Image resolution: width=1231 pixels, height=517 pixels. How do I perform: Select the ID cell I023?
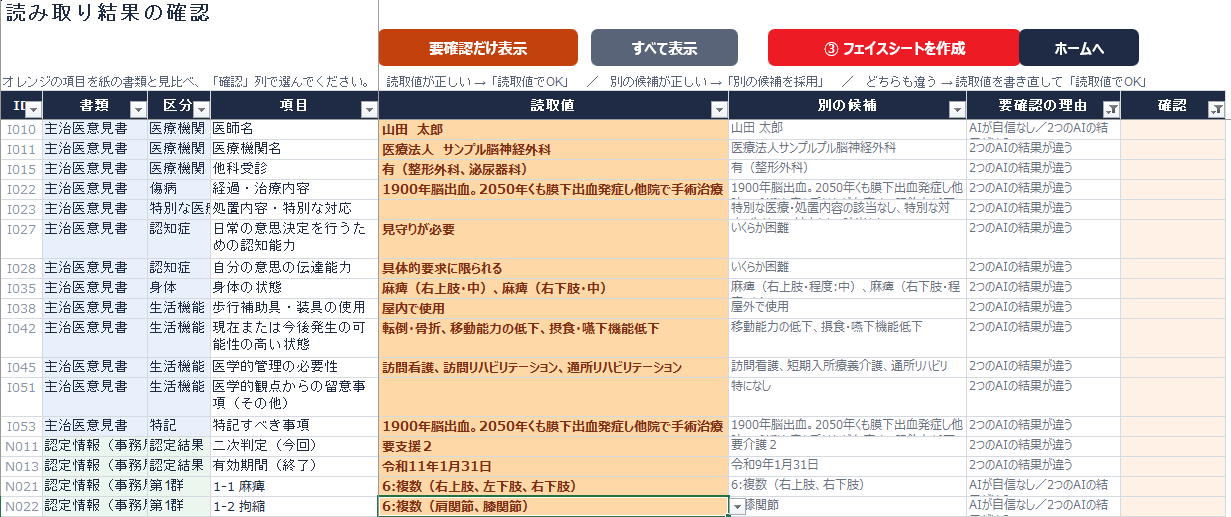21,209
